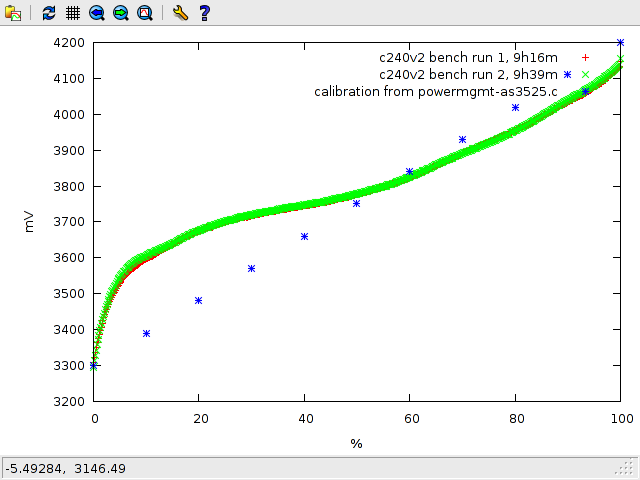Image resolution: width=640 pixels, height=480 pixels.
Task: Replot the graph with refresh icon
Action: coord(49,13)
